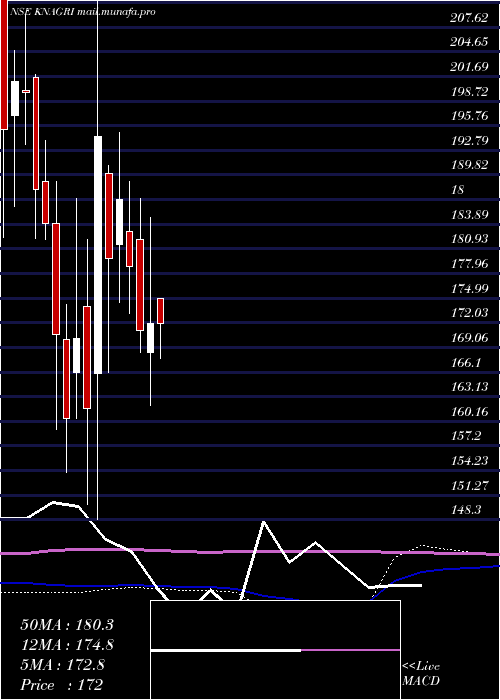Viewport: 500px width, 700px height.
Task: Select the 177.96 axis label
Action: pos(470,264)
